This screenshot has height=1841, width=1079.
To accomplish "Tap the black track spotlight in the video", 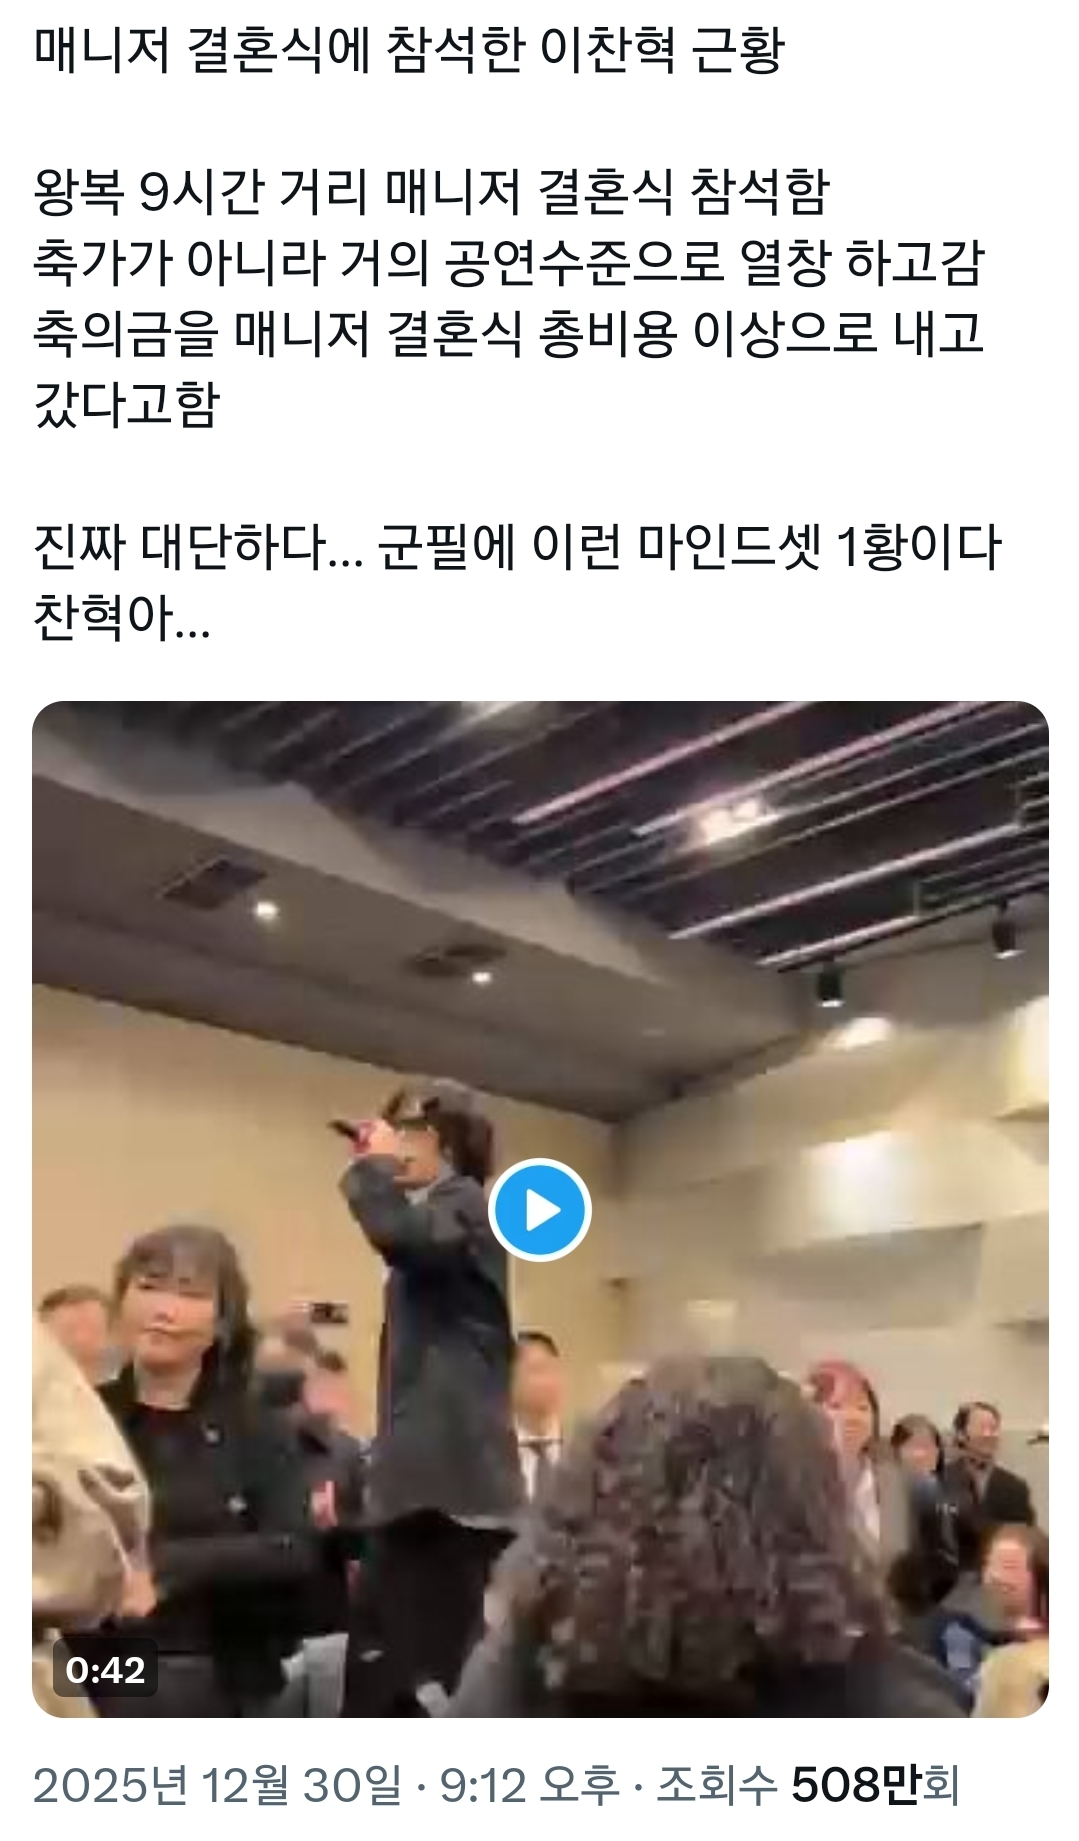I will click(x=828, y=982).
